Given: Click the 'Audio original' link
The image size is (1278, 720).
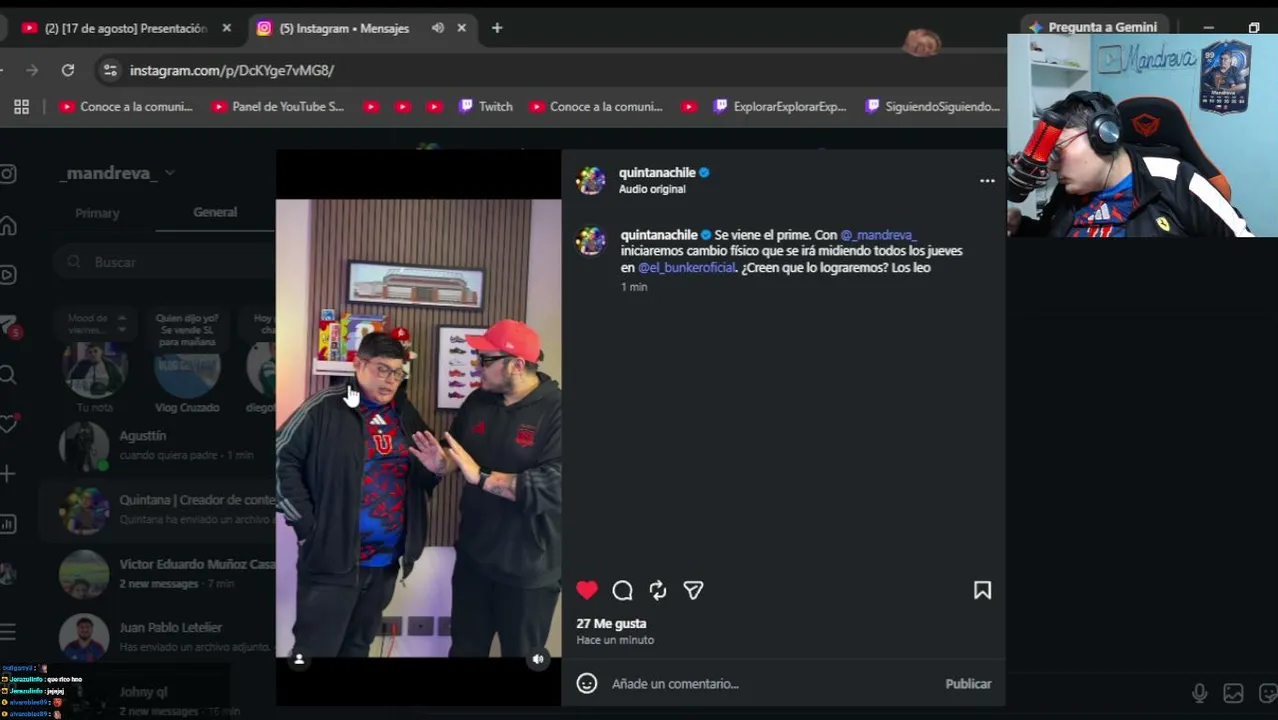Looking at the screenshot, I should tap(652, 189).
